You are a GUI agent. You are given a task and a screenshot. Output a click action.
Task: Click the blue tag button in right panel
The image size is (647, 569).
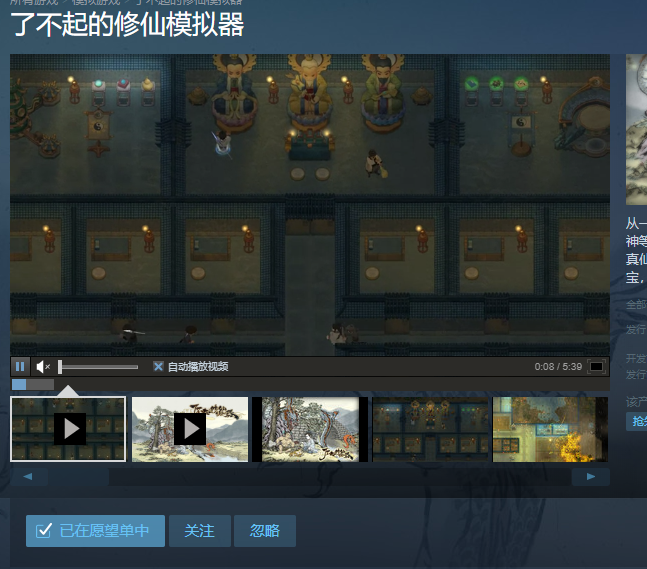click(636, 421)
